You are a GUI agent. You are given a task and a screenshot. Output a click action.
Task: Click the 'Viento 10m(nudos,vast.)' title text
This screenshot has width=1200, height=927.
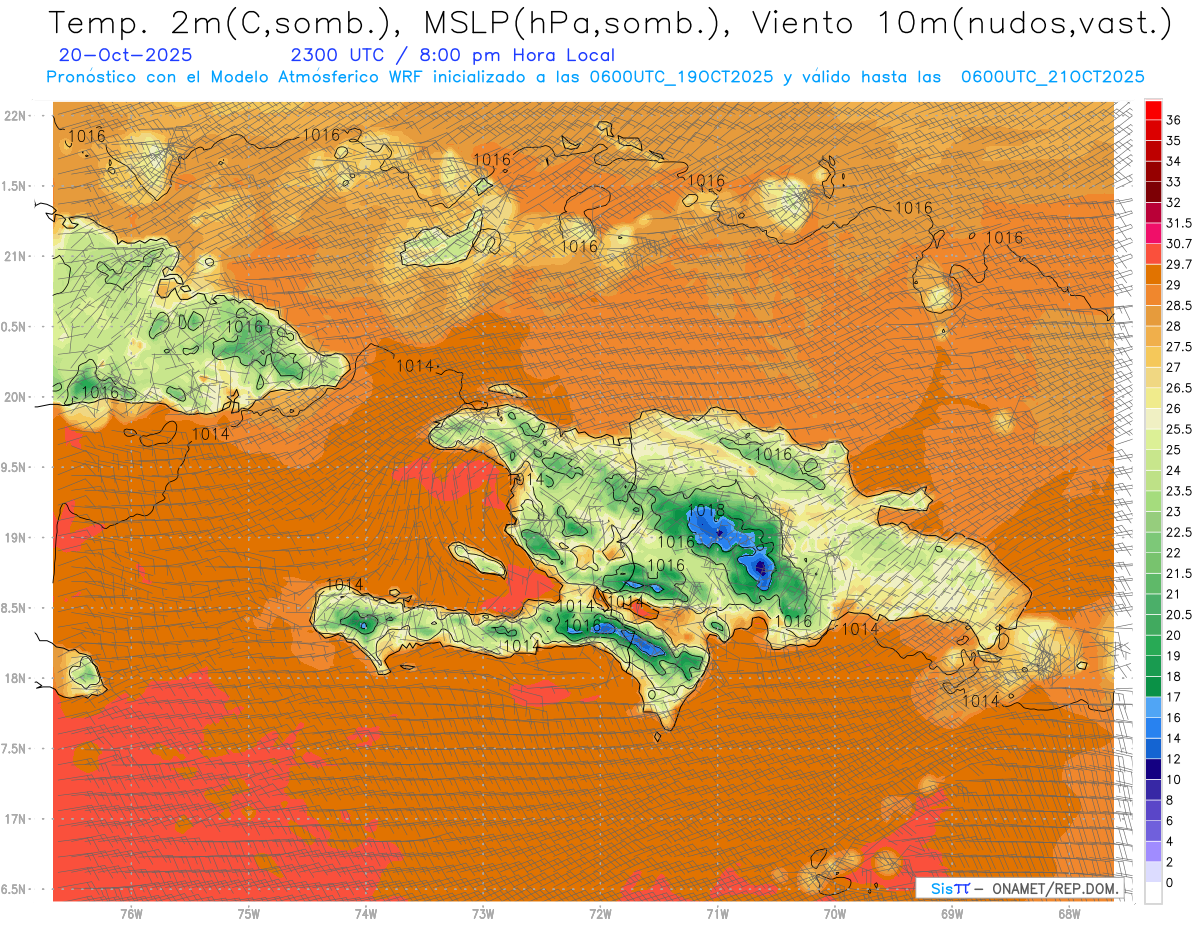click(958, 24)
